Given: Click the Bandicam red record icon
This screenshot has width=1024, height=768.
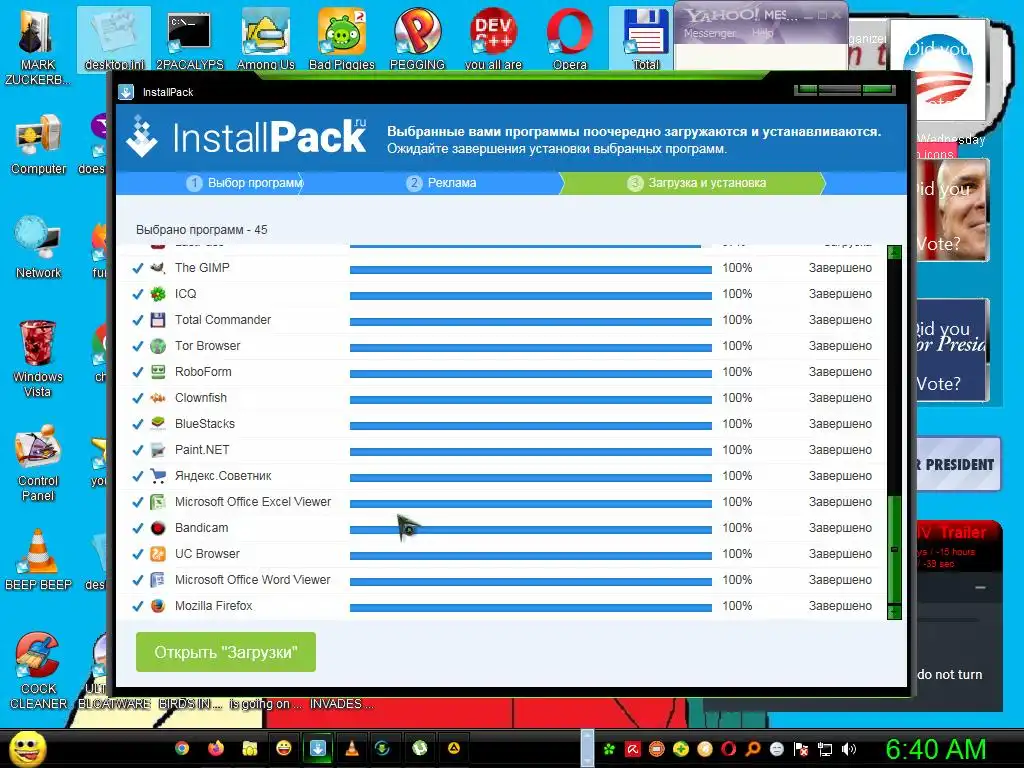Looking at the screenshot, I should (157, 528).
